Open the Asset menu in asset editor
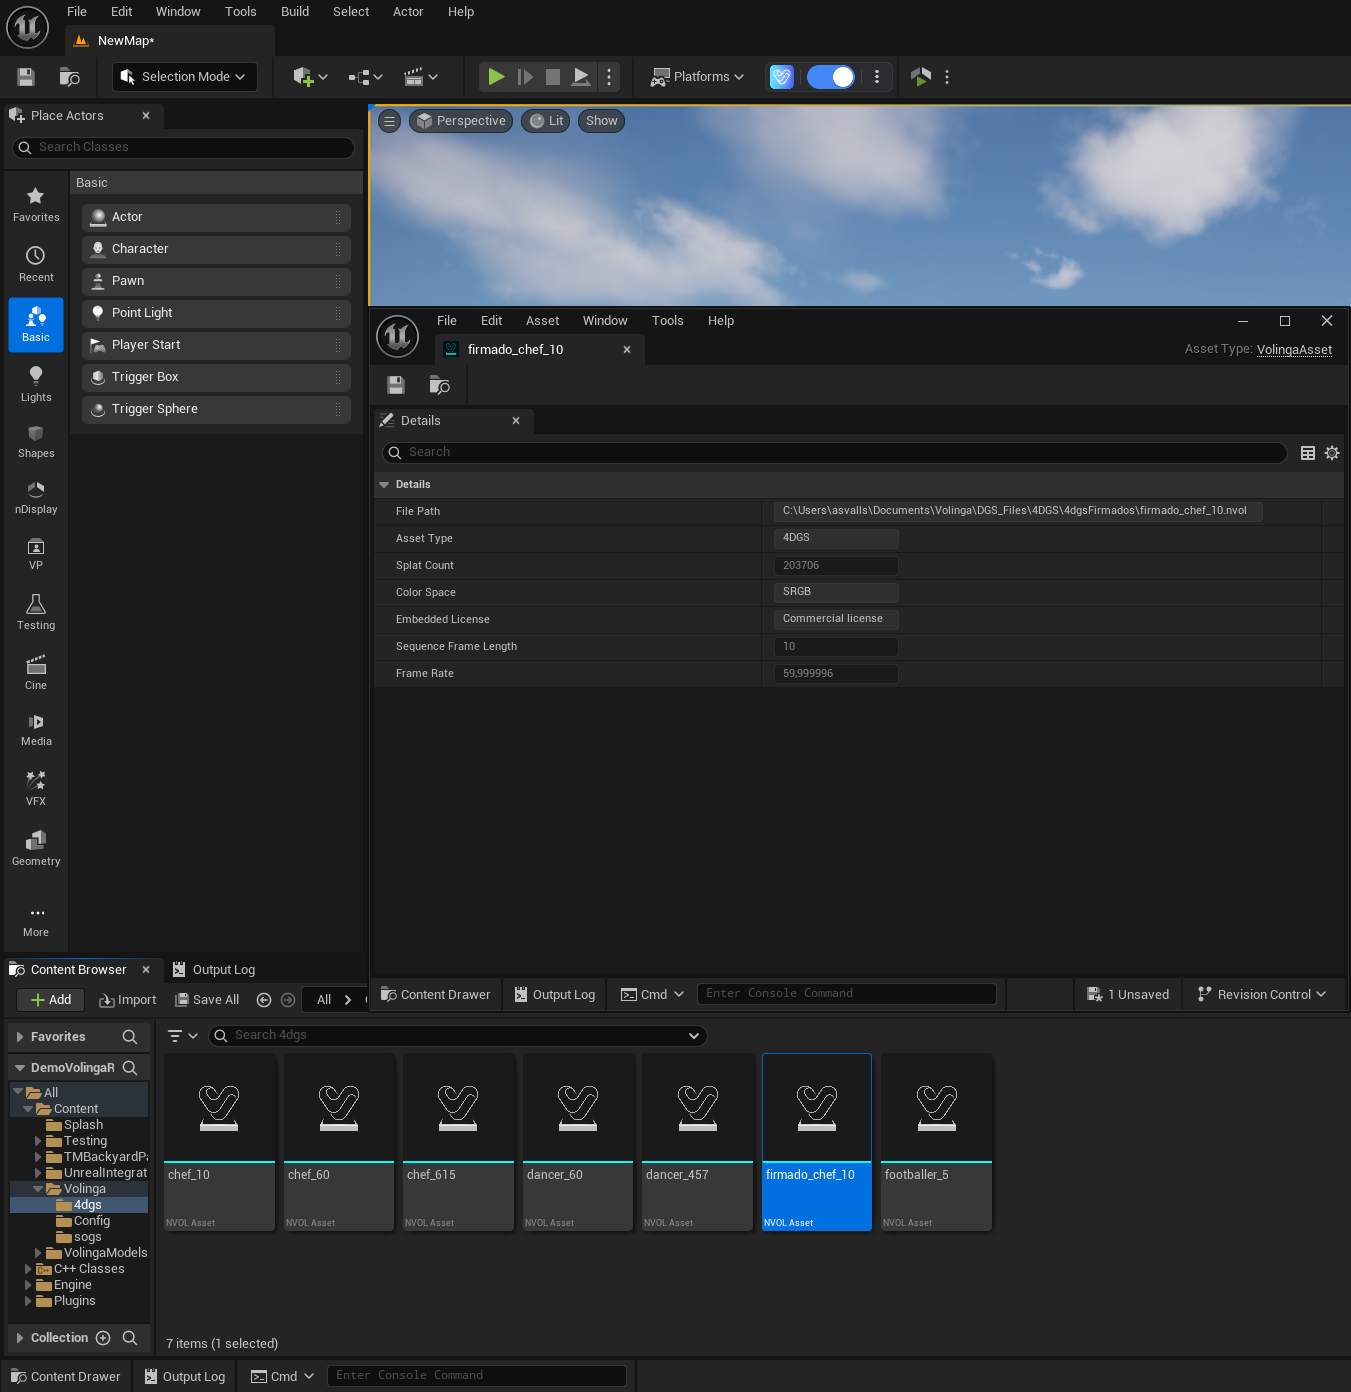Screen dimensions: 1351x1392 (543, 321)
